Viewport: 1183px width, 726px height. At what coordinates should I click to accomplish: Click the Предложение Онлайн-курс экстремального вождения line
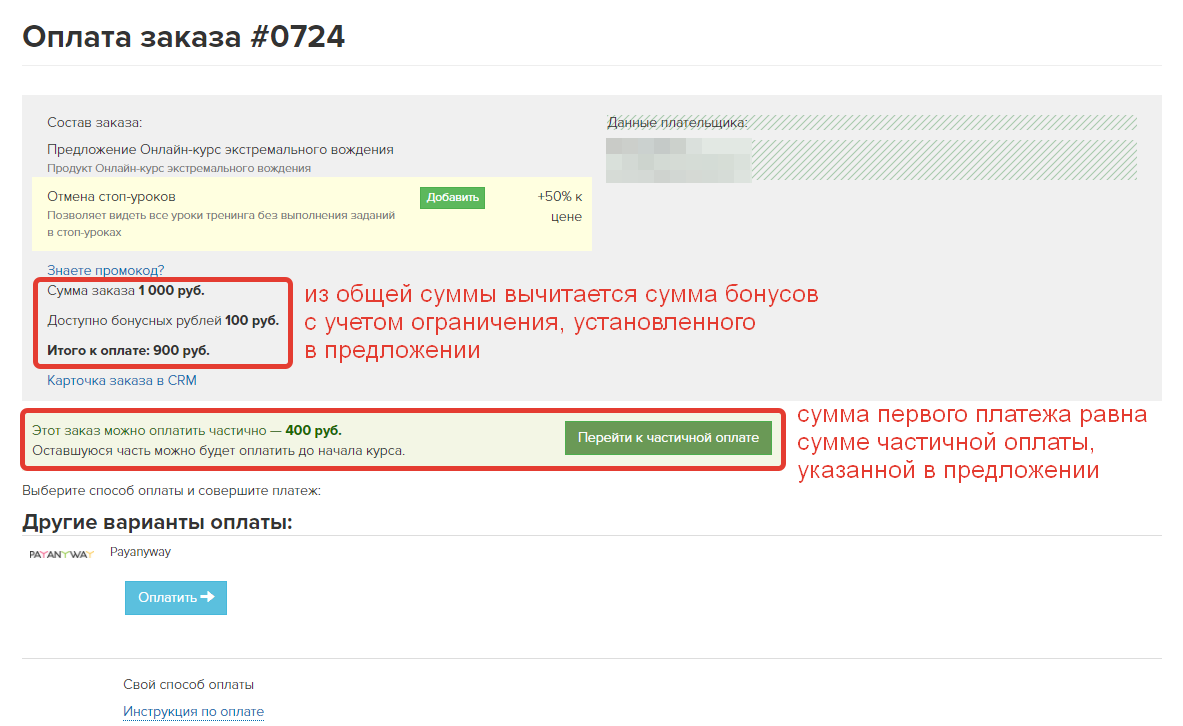click(x=220, y=148)
